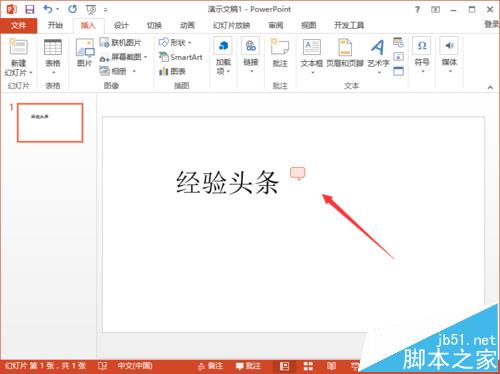Insert a chart using the 图表 icon
Viewport: 500px width, 374px height.
pyautogui.click(x=172, y=71)
